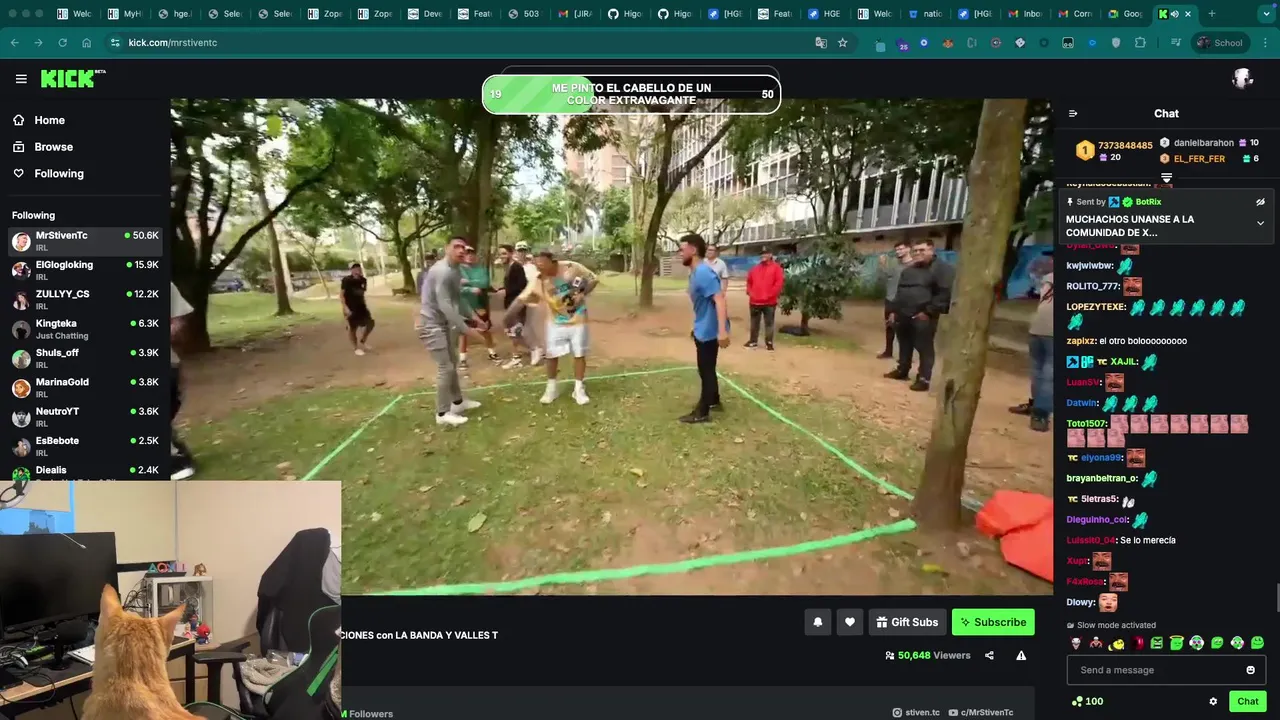Open MrStivenTc channel in Following list
Image resolution: width=1280 pixels, height=720 pixels.
(85, 241)
